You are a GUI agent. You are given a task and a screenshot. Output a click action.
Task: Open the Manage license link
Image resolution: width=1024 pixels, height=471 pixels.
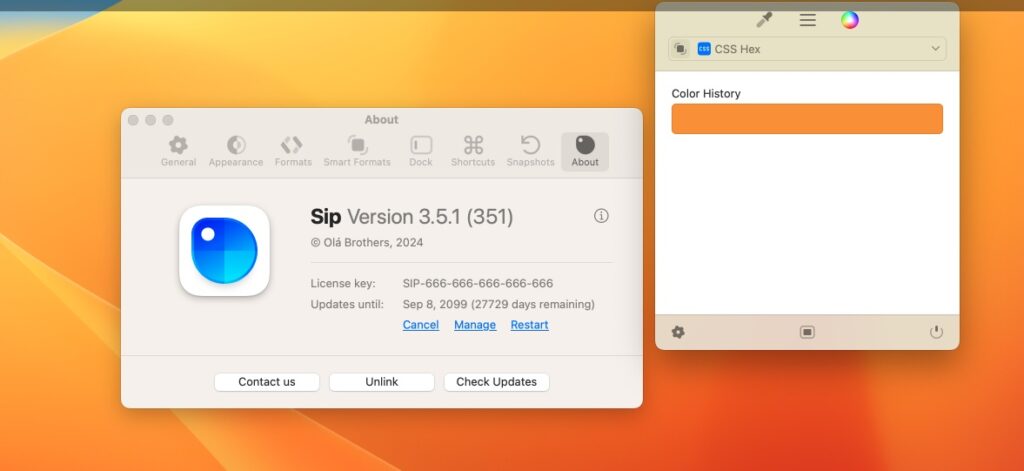tap(475, 325)
